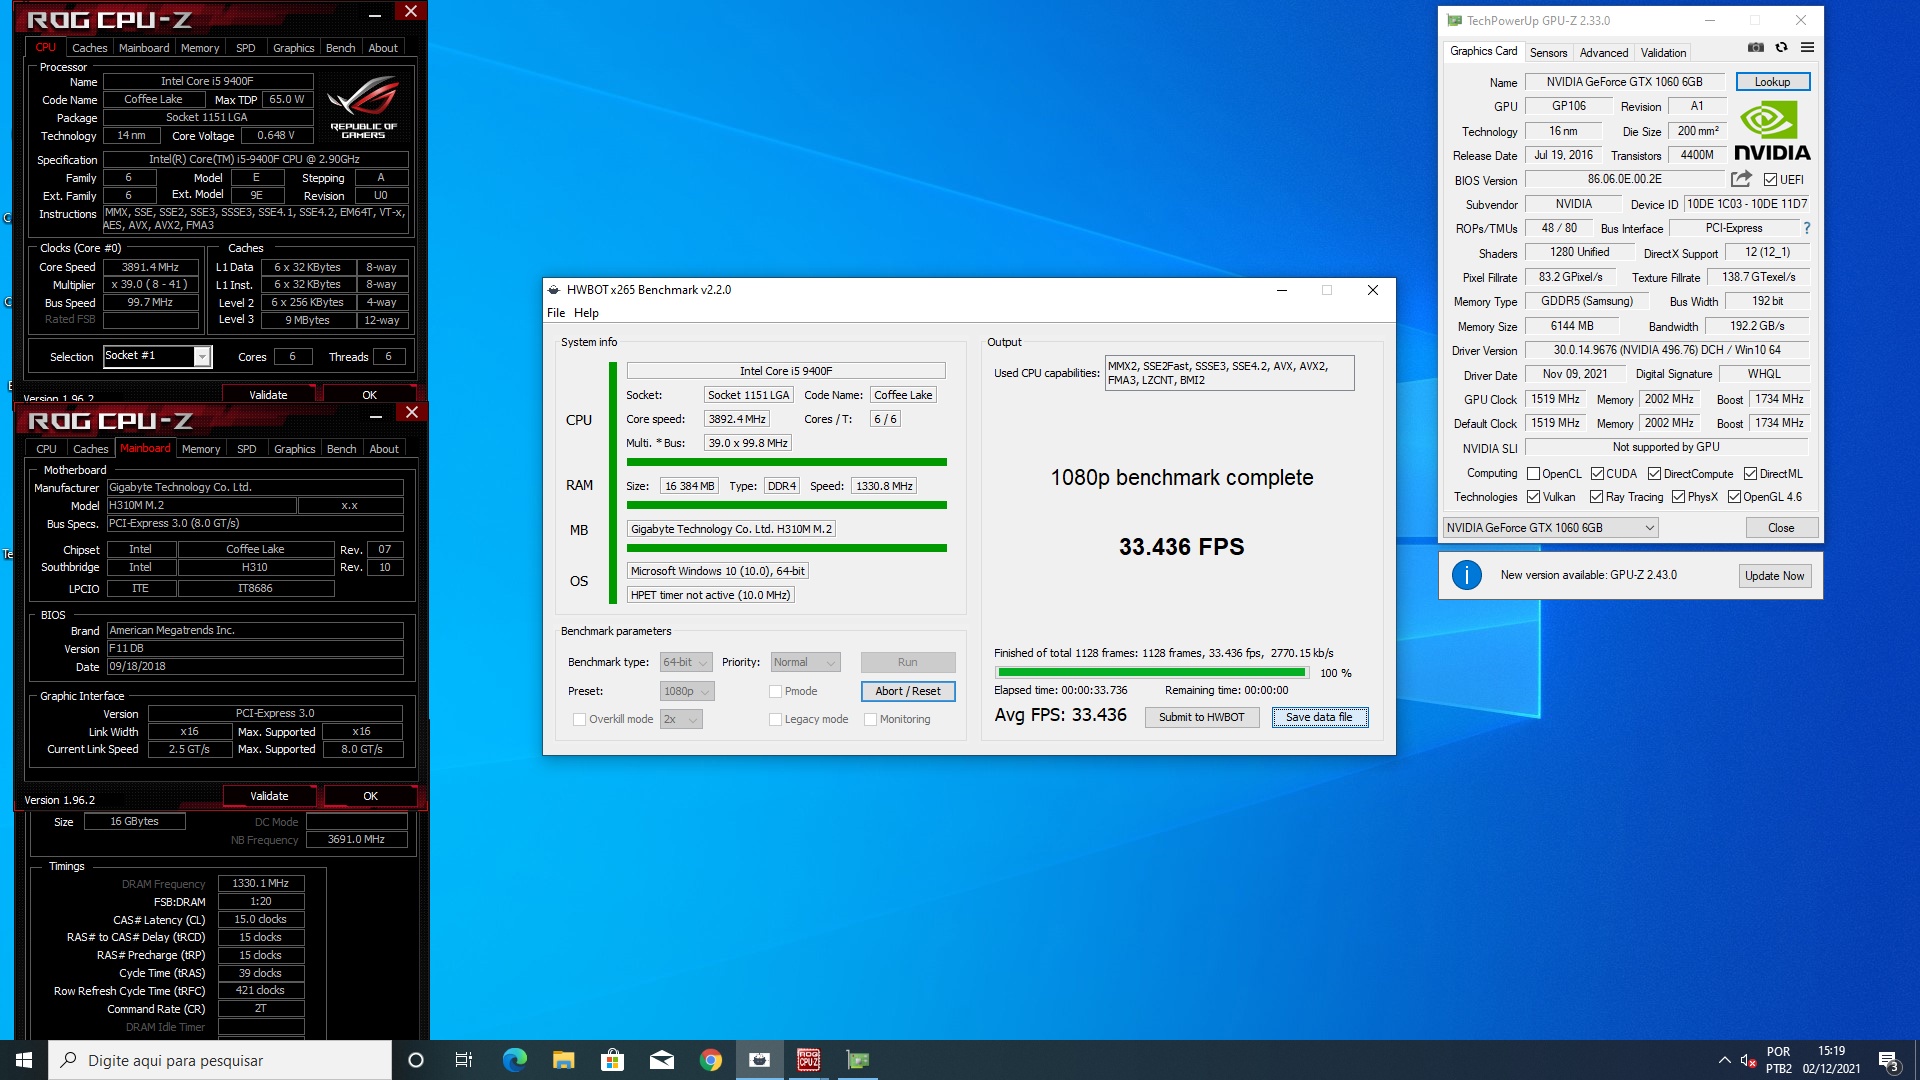The image size is (1920, 1080).
Task: Click Validate in the top CPU-Z window
Action: coord(268,395)
